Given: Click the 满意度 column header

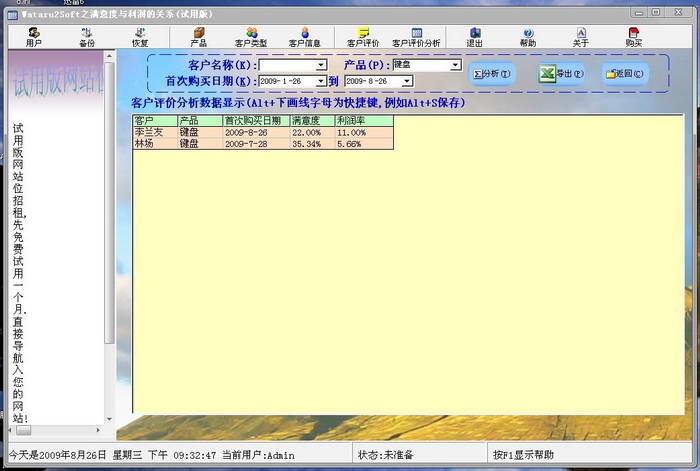Looking at the screenshot, I should coord(312,121).
